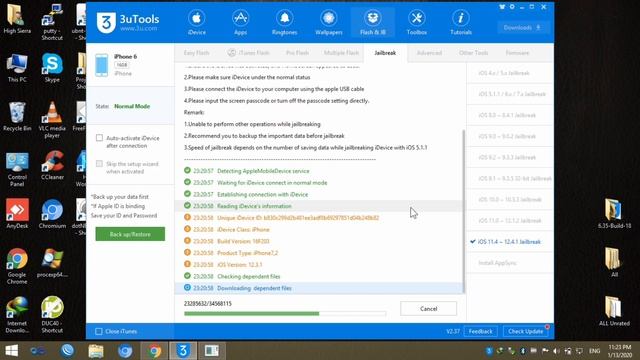Switch to the Multiple Flash tab
640x360 pixels.
click(341, 53)
